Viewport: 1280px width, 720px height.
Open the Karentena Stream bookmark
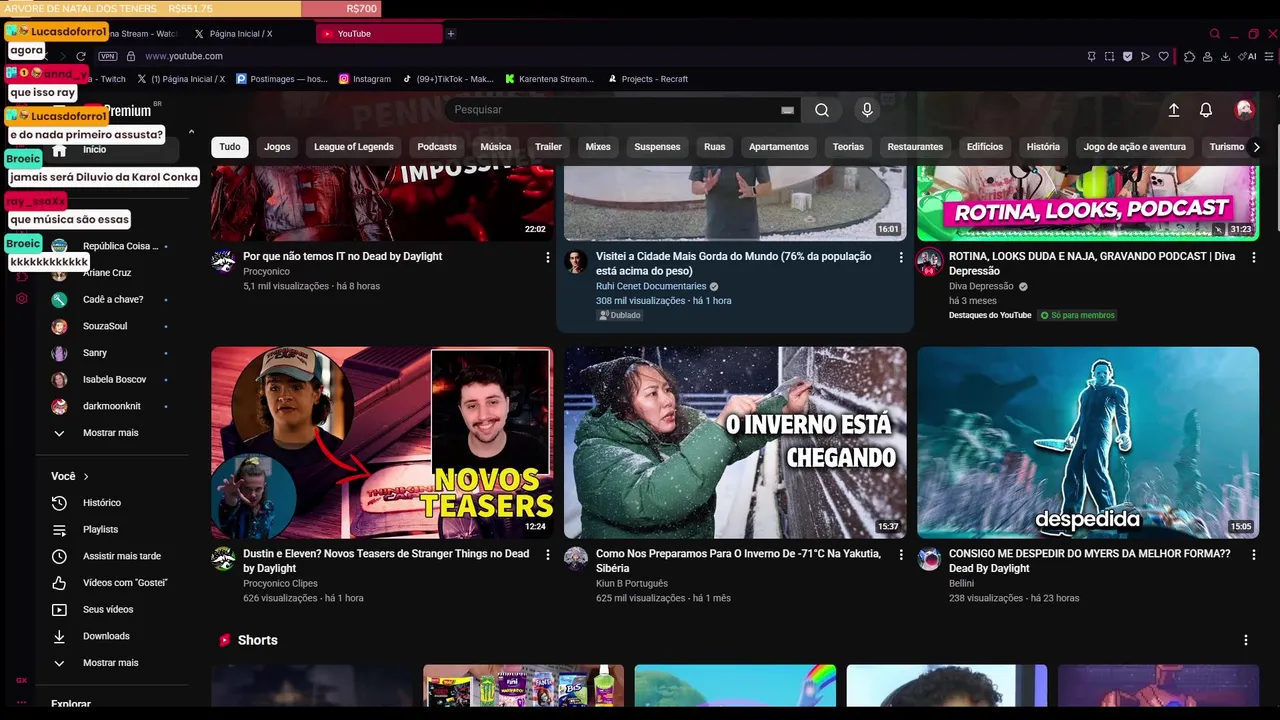tap(550, 79)
